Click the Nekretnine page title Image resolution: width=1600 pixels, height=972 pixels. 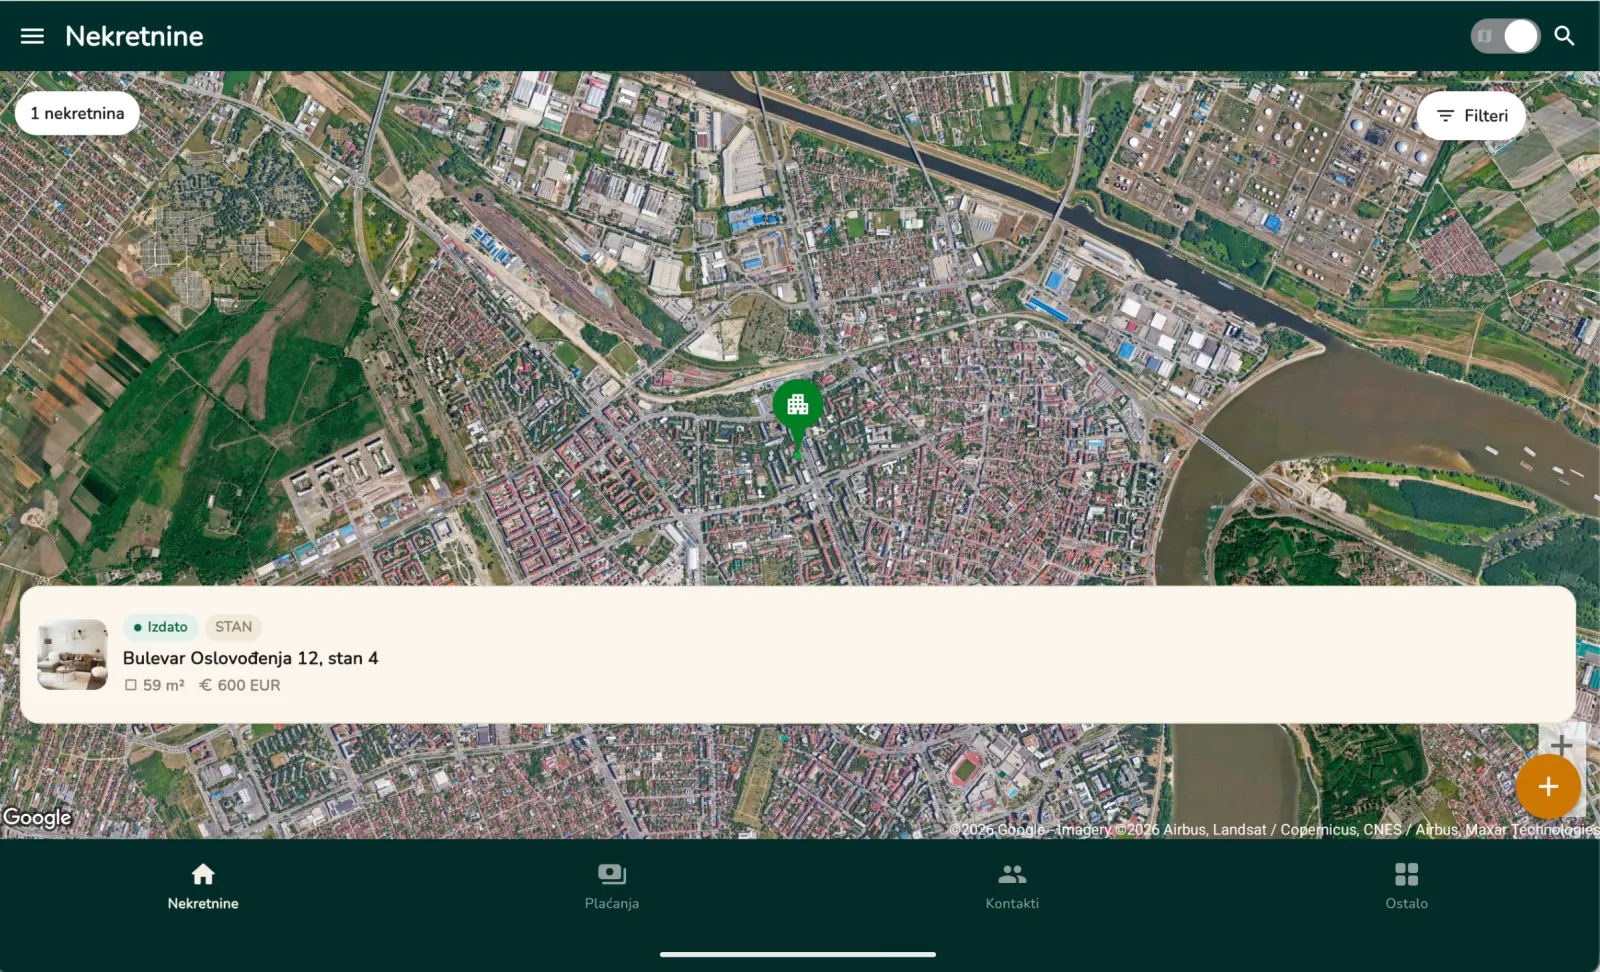(x=134, y=36)
